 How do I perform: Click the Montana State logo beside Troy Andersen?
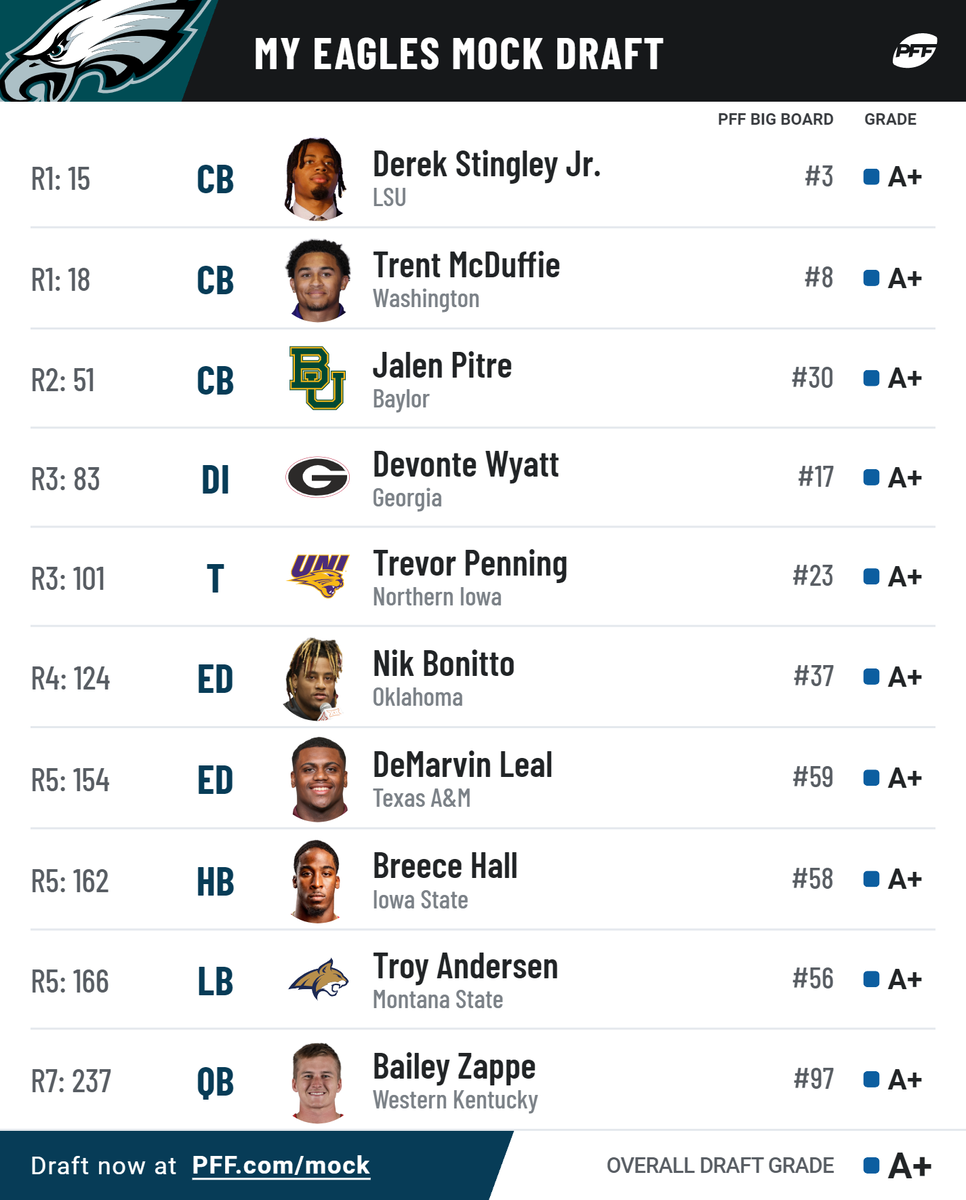pyautogui.click(x=317, y=979)
